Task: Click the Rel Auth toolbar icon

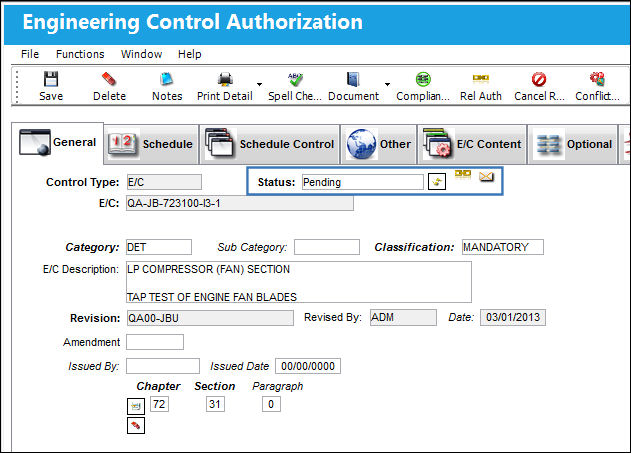Action: tap(480, 78)
